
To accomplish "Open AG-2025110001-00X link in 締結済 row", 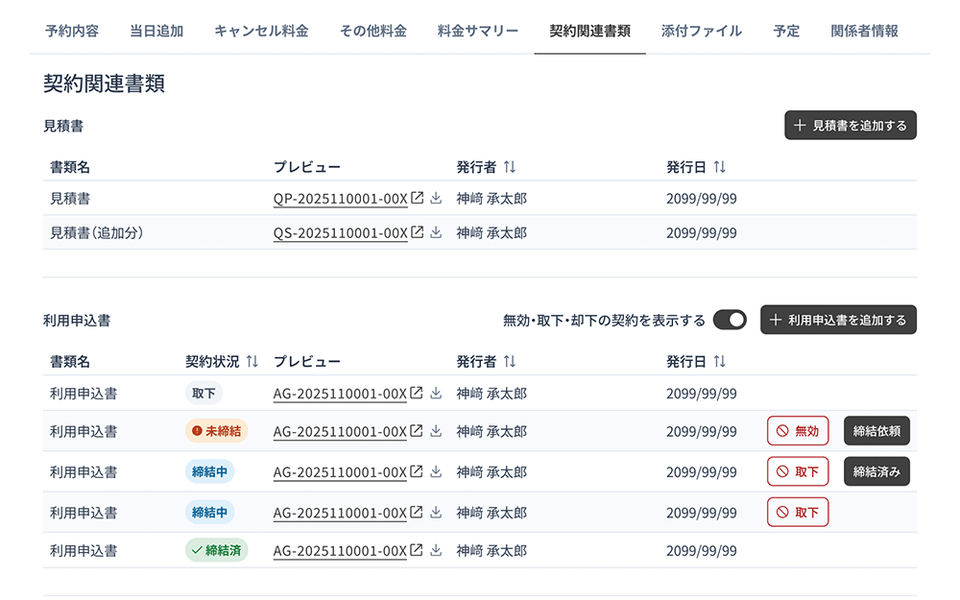I will [340, 551].
